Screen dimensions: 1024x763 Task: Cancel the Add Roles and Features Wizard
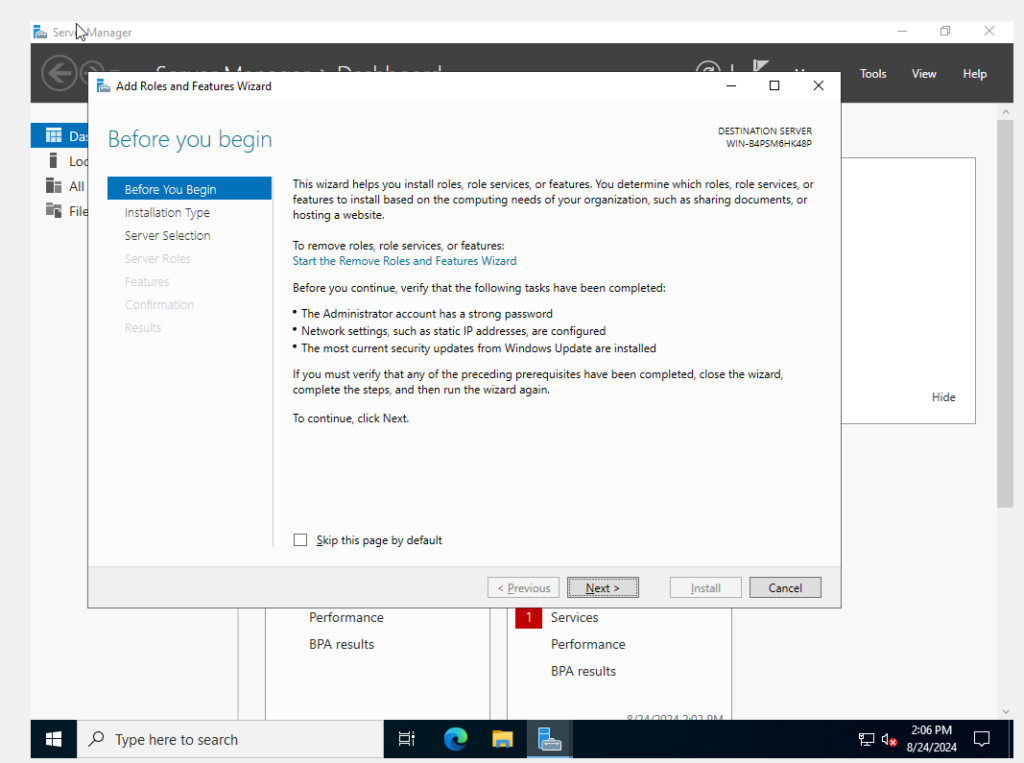click(785, 587)
